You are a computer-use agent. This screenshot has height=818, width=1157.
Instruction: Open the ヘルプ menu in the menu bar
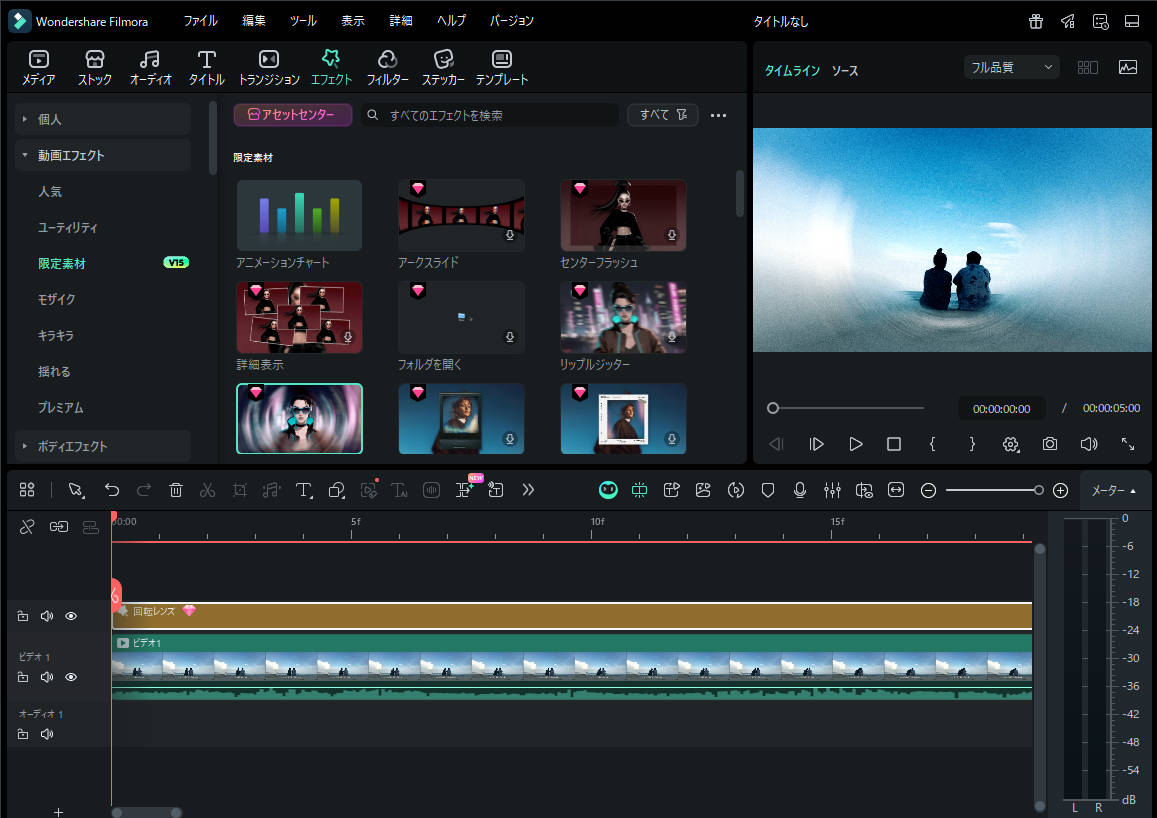tap(449, 20)
